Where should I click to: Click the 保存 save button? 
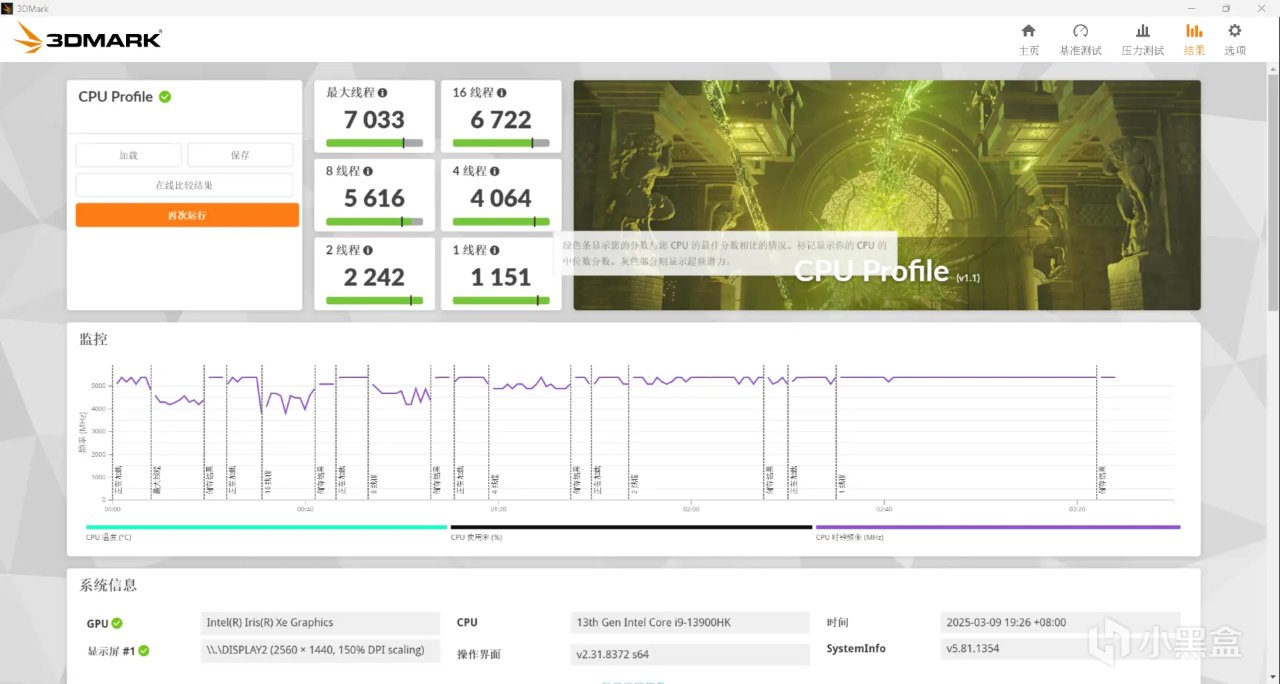(x=240, y=155)
